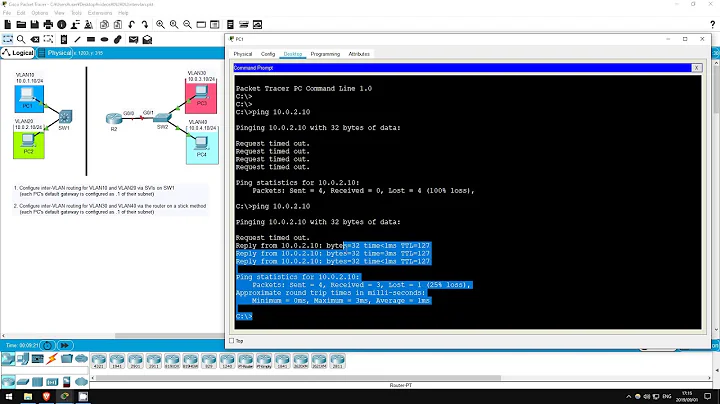Pick the 1240 router model

point(227,361)
